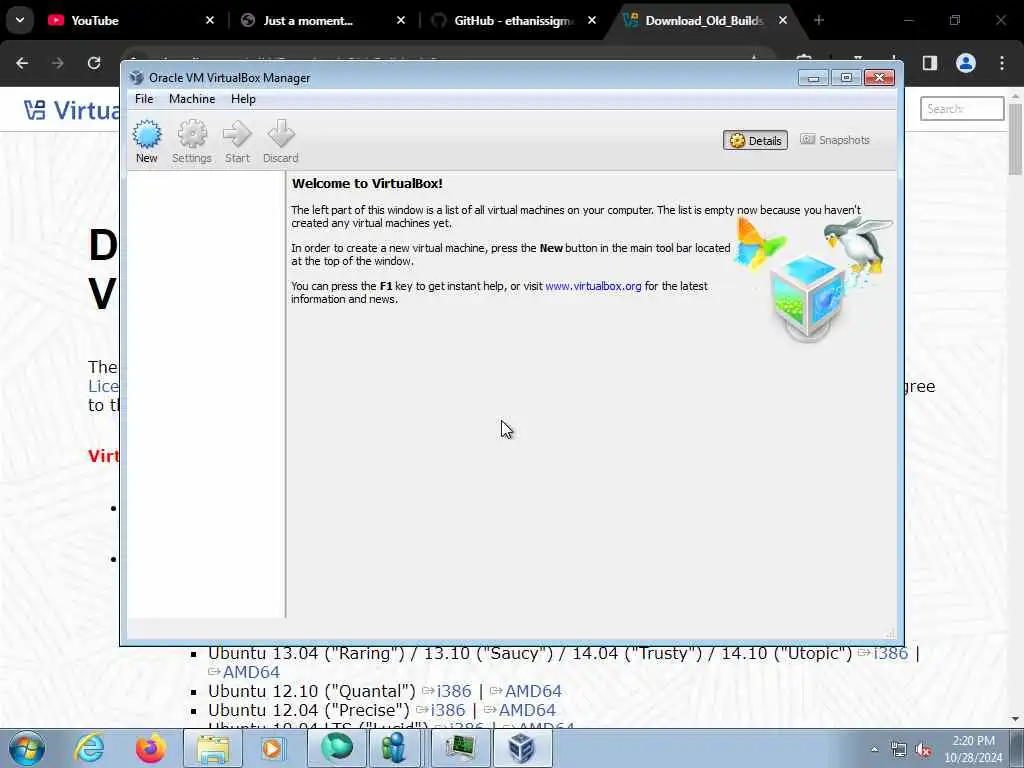
Task: Minimize the VirtualBox Manager window
Action: click(813, 78)
